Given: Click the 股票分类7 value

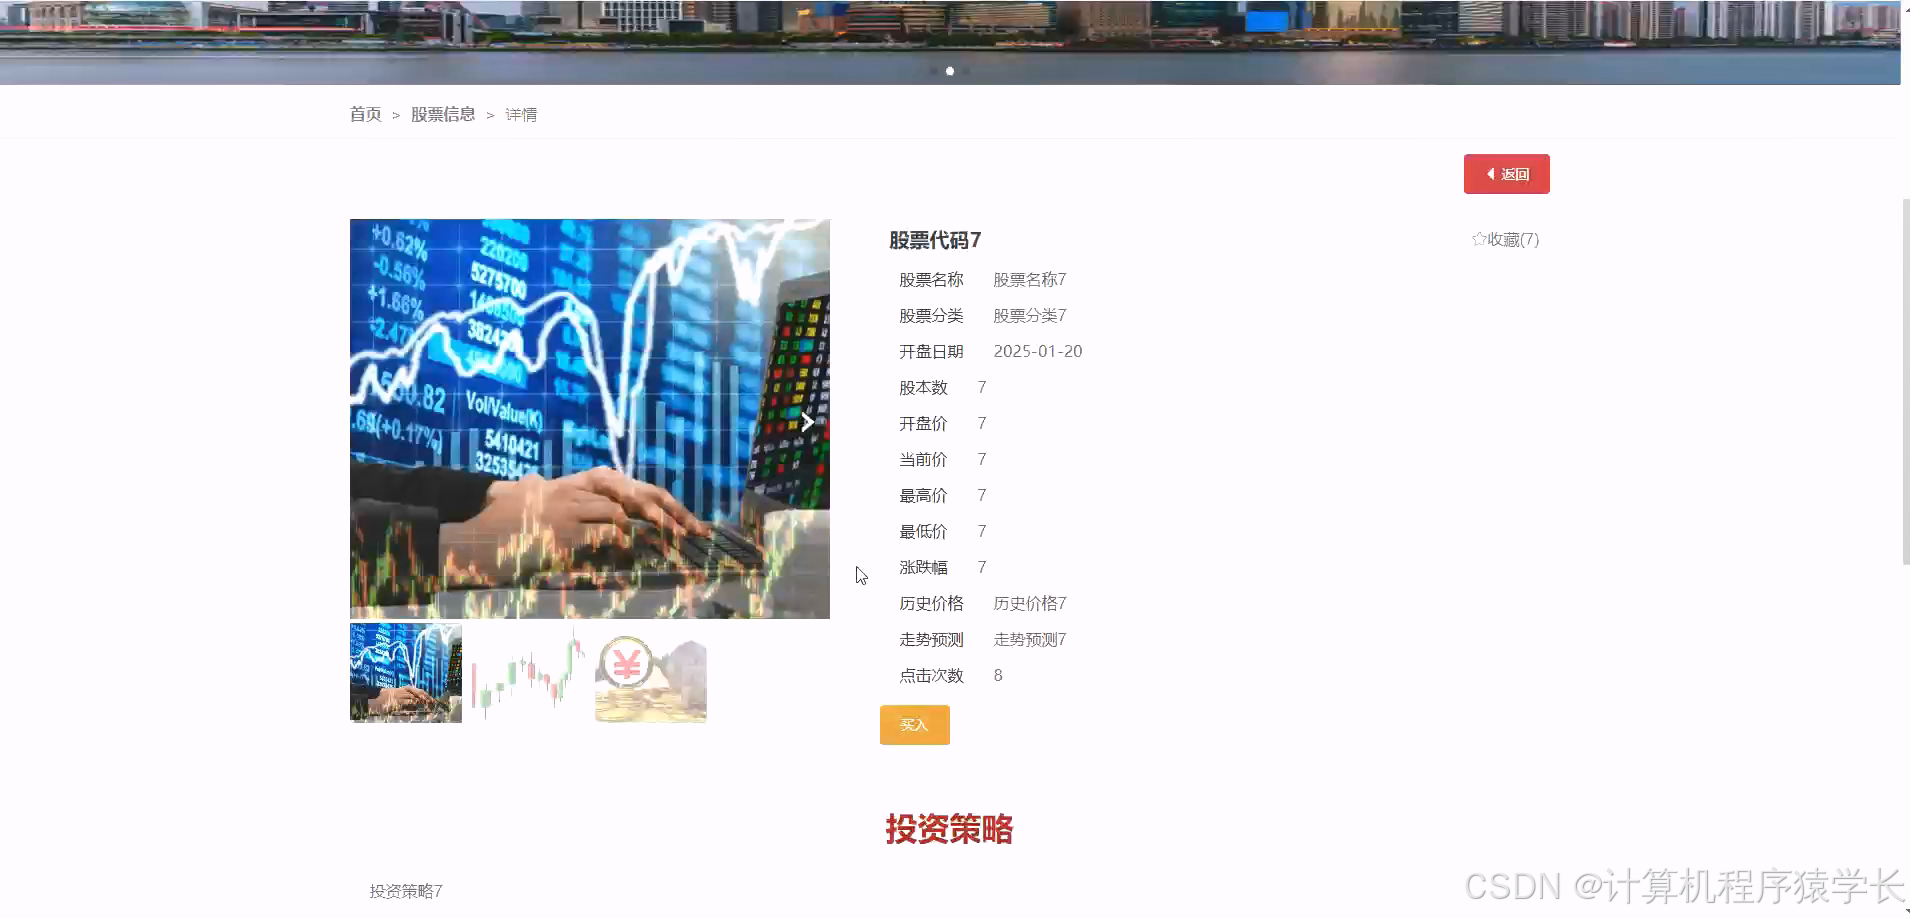Looking at the screenshot, I should [1029, 316].
